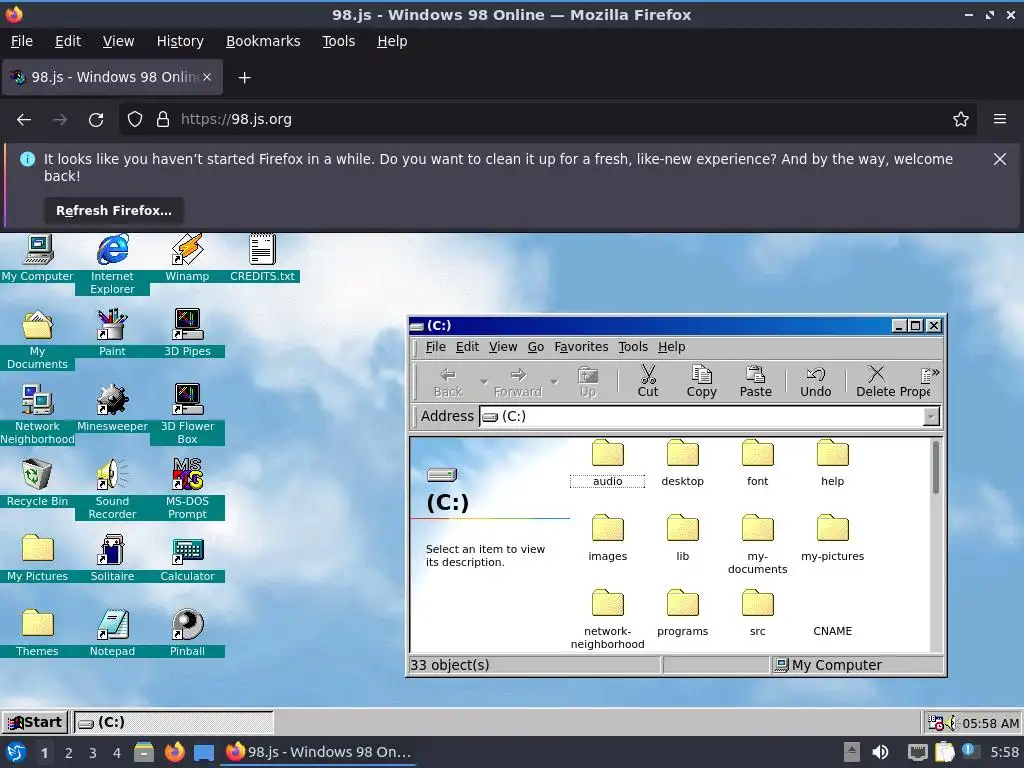Select the CNAME file entry
Image resolution: width=1024 pixels, height=768 pixels.
click(x=833, y=631)
